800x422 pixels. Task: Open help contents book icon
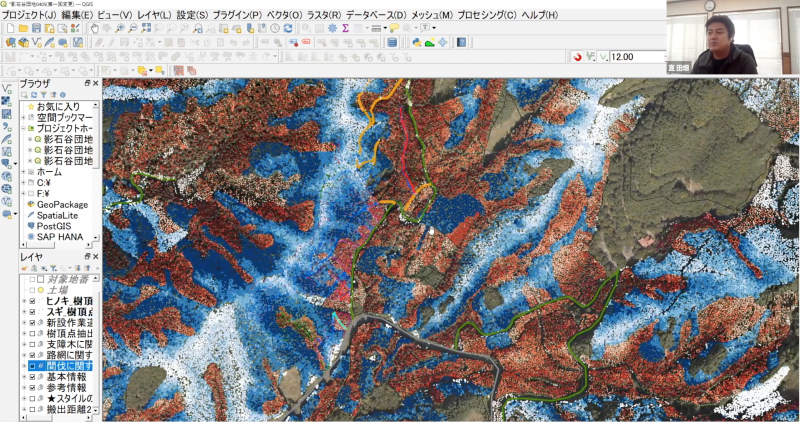461,43
